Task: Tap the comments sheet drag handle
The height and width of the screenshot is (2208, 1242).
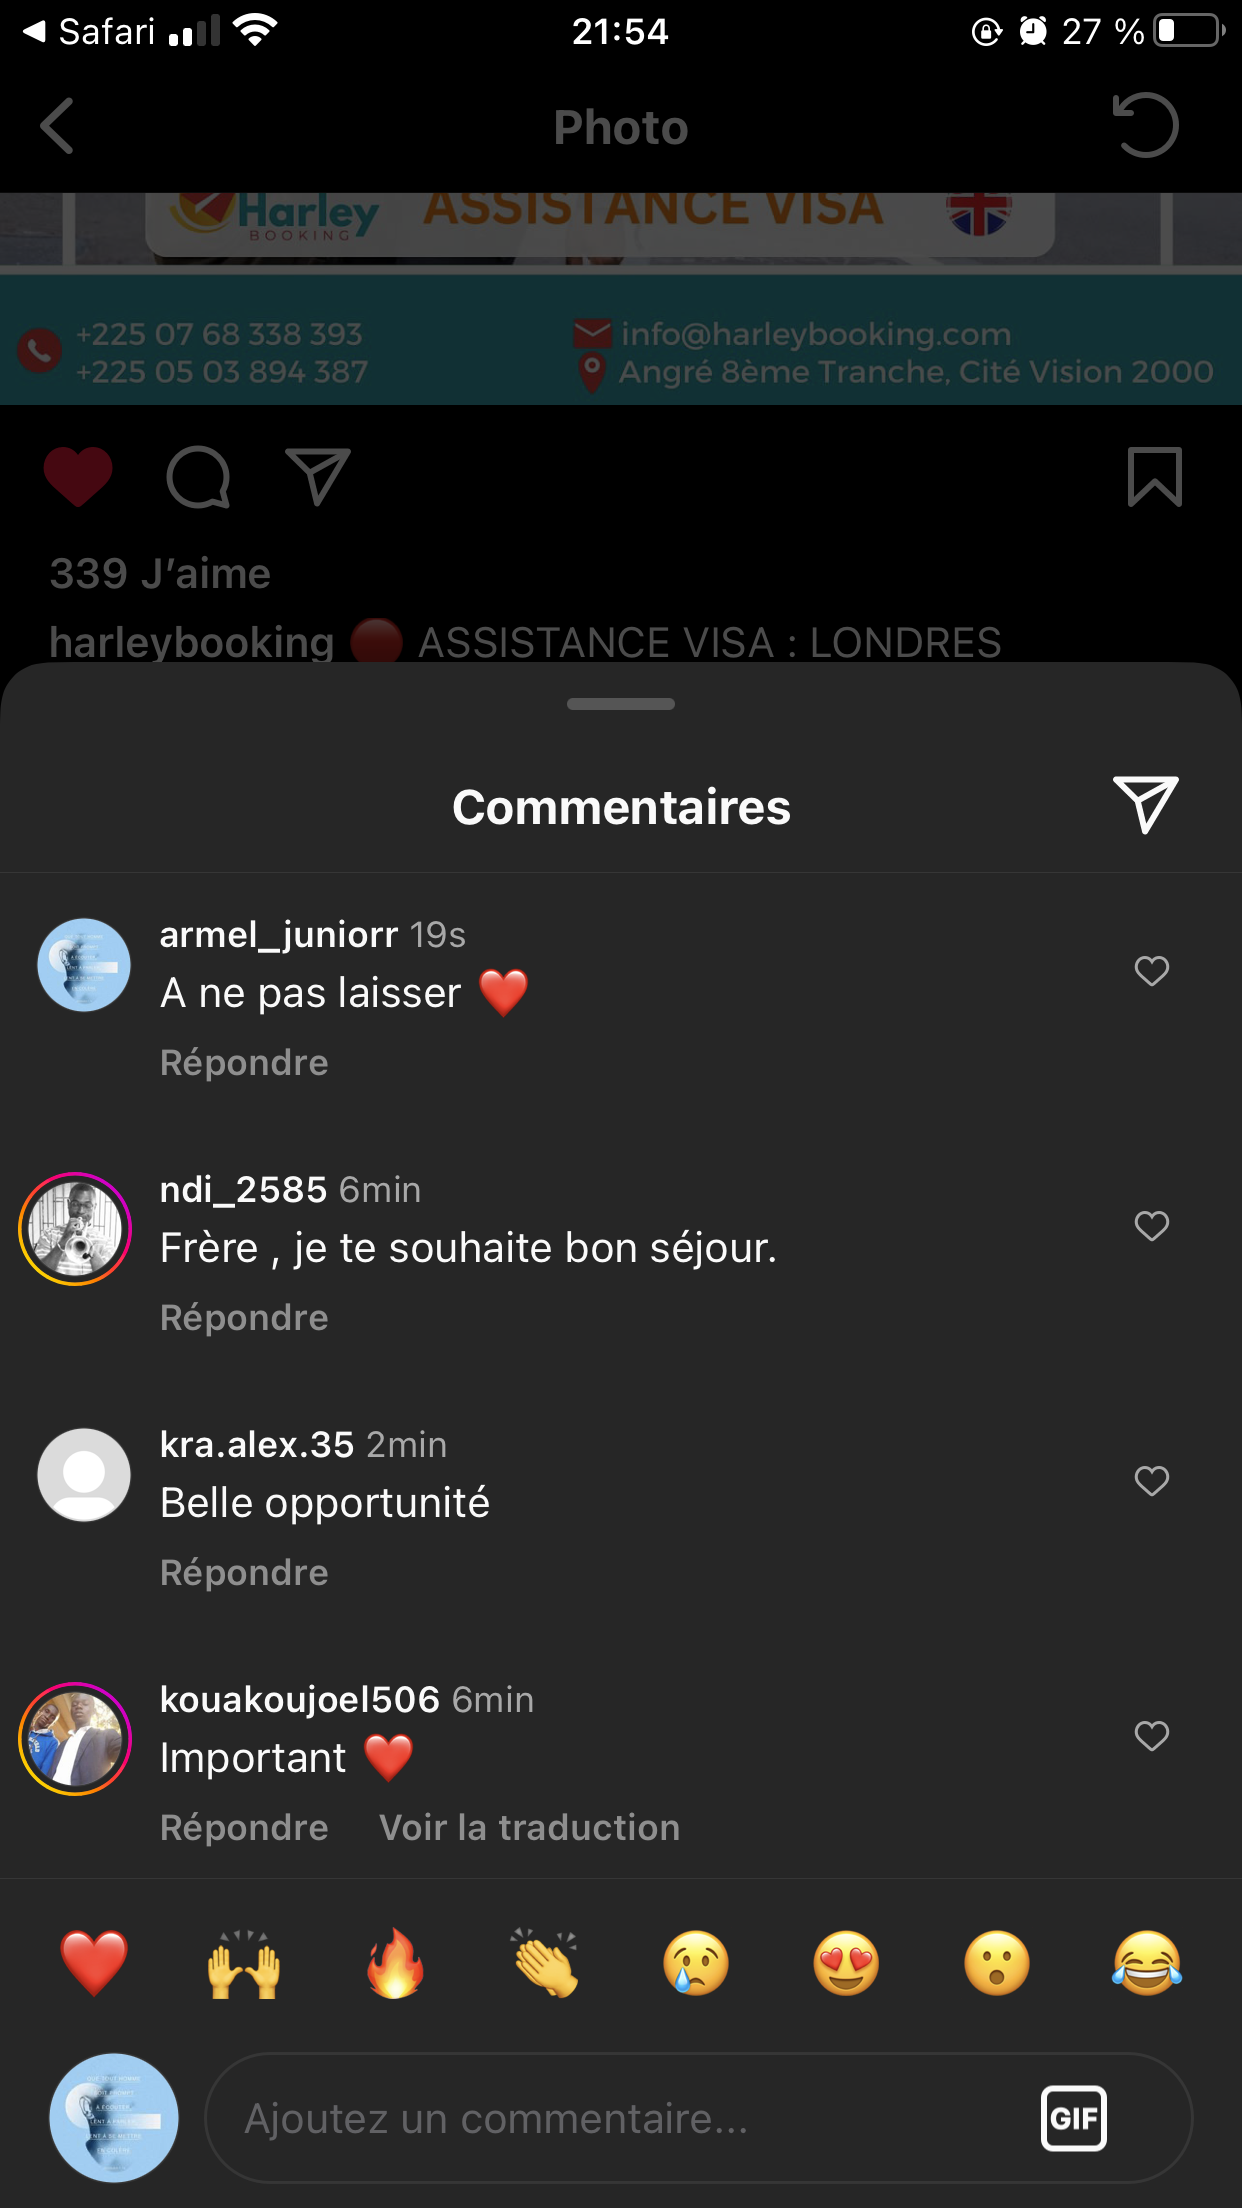Action: click(x=620, y=704)
